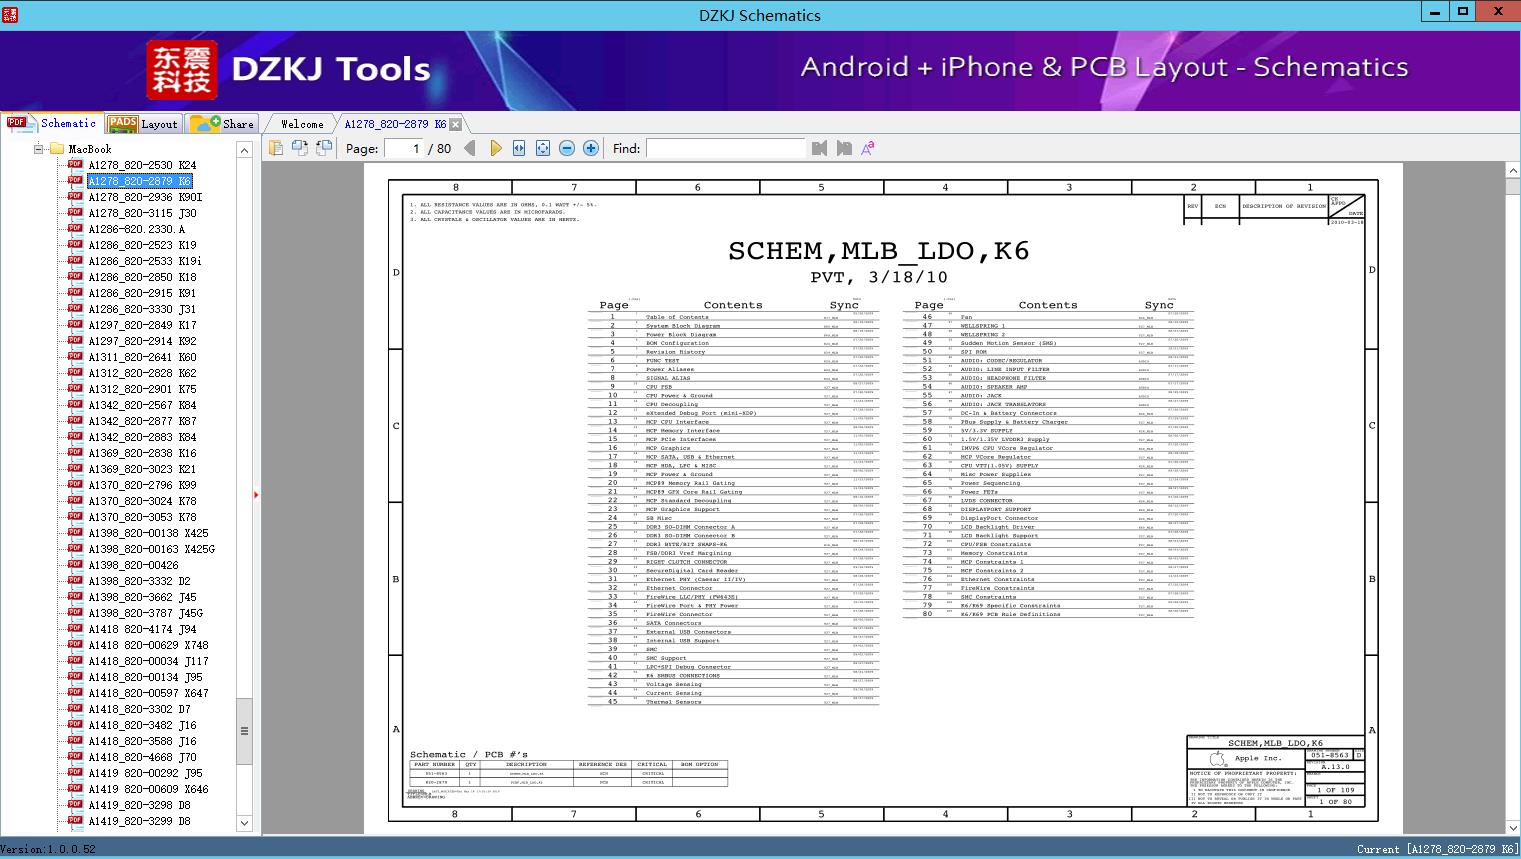Open A1398_820-00138 X425 schematic
The image size is (1521, 859).
click(x=148, y=533)
